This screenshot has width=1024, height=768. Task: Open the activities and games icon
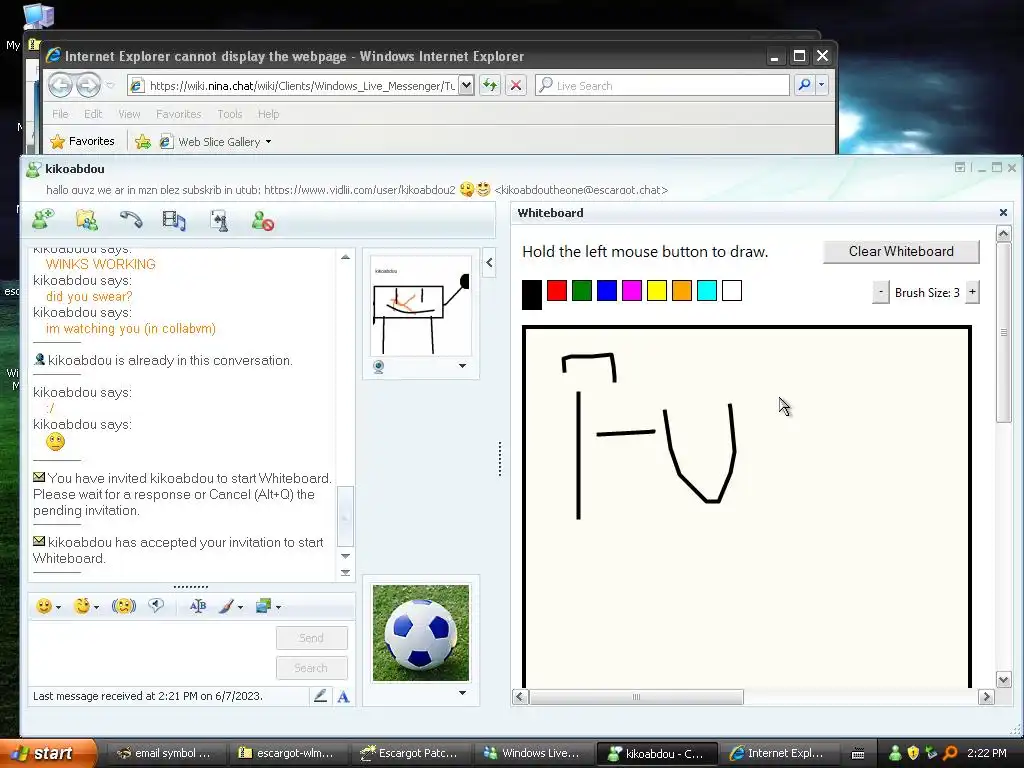click(x=219, y=221)
